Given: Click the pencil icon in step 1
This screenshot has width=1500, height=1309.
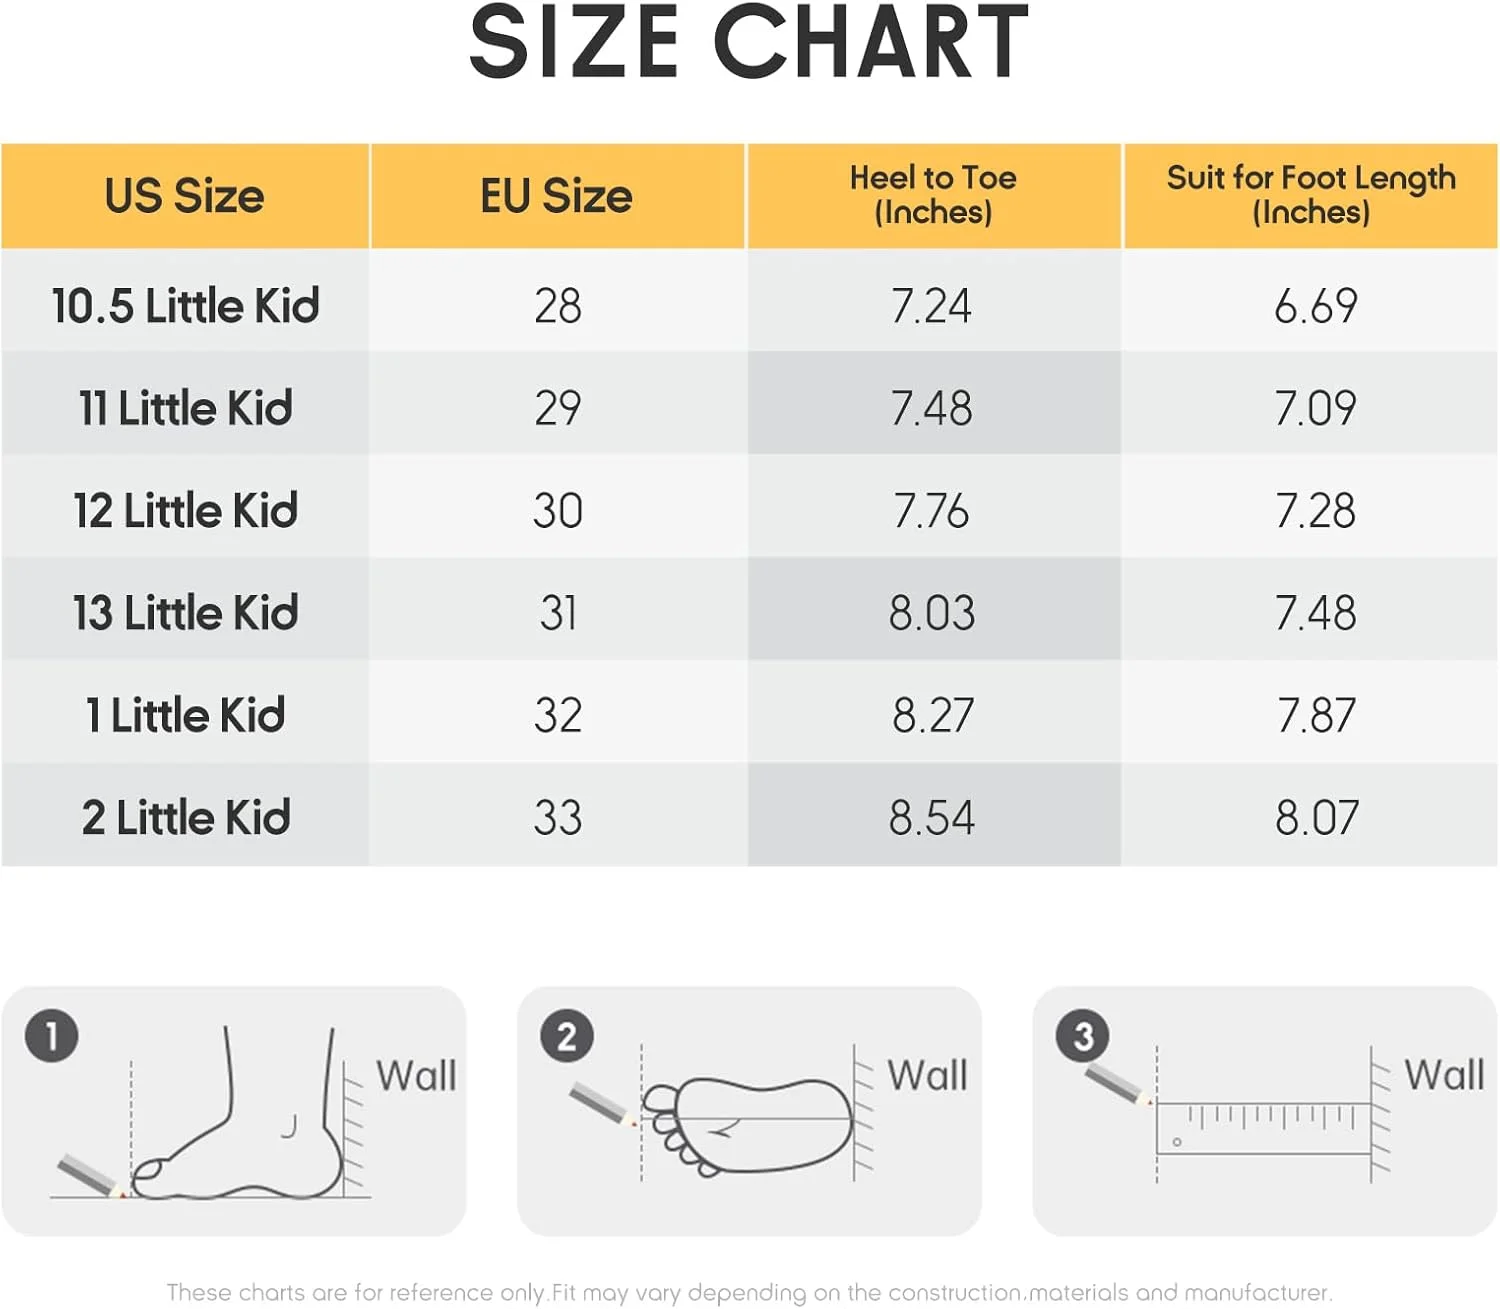Looking at the screenshot, I should 92,1176.
